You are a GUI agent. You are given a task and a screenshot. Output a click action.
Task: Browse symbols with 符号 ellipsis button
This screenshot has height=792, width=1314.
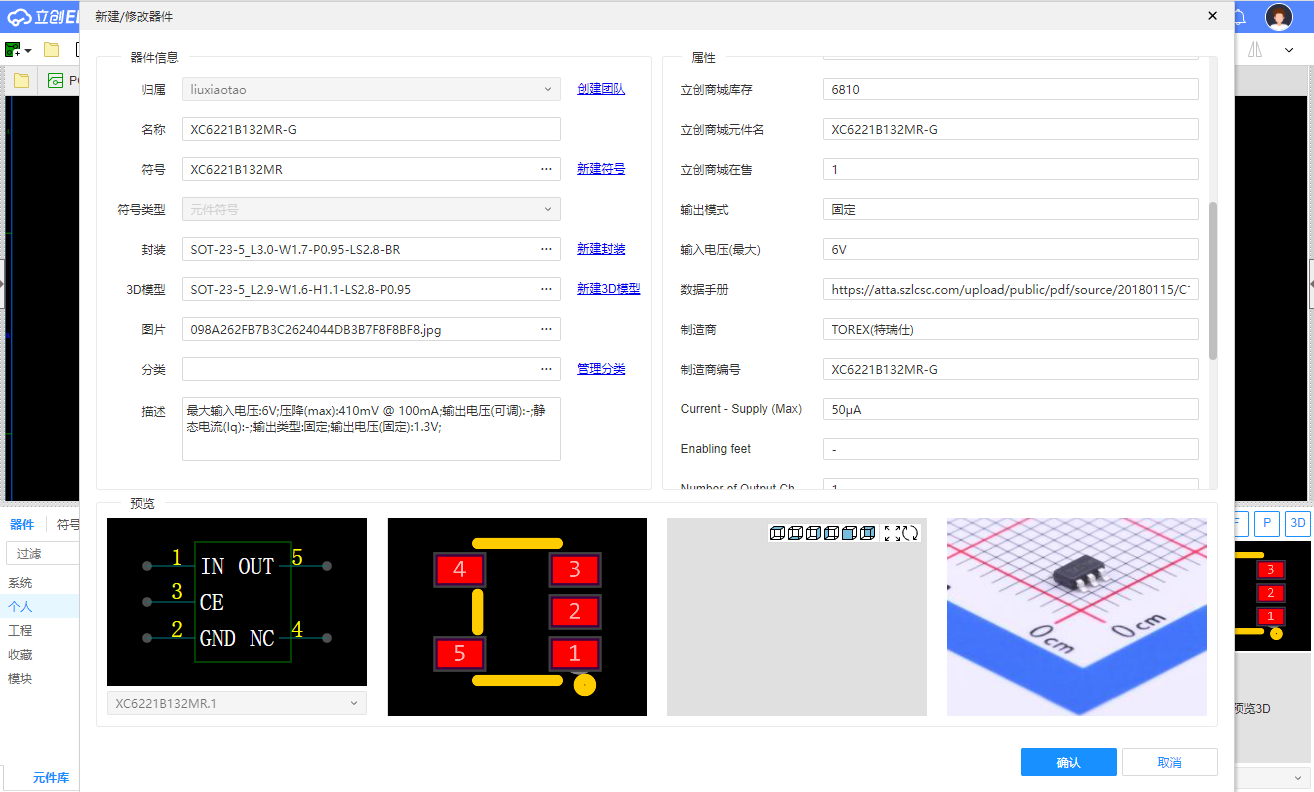(546, 169)
